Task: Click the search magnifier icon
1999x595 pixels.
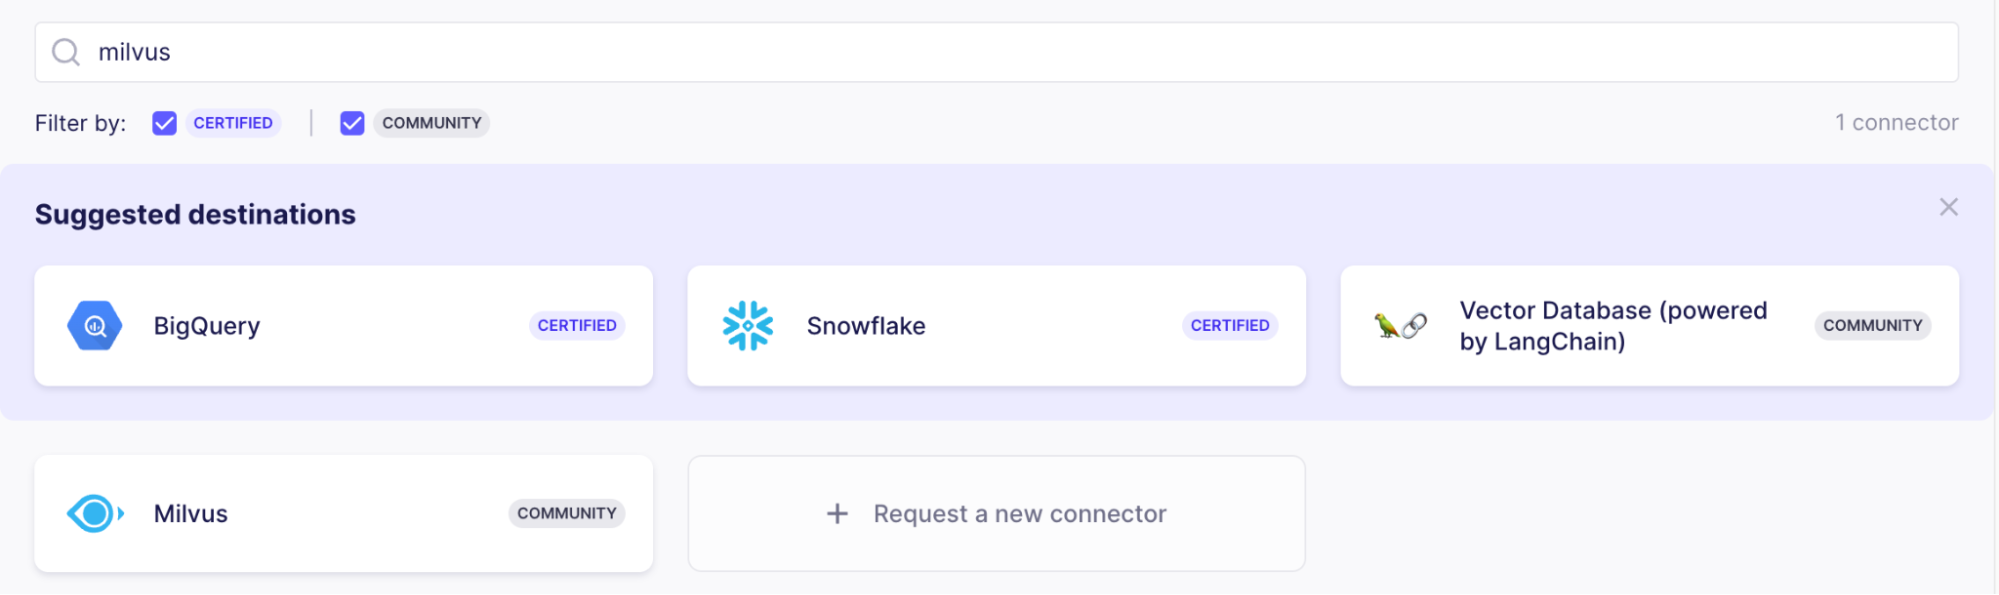Action: 66,52
